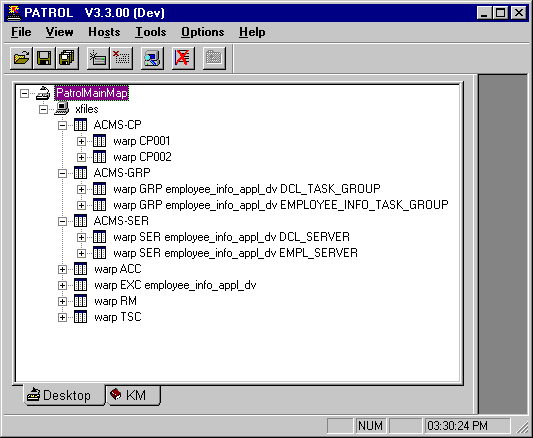This screenshot has width=533, height=438.
Task: Select the warp RM tree item
Action: 115,301
